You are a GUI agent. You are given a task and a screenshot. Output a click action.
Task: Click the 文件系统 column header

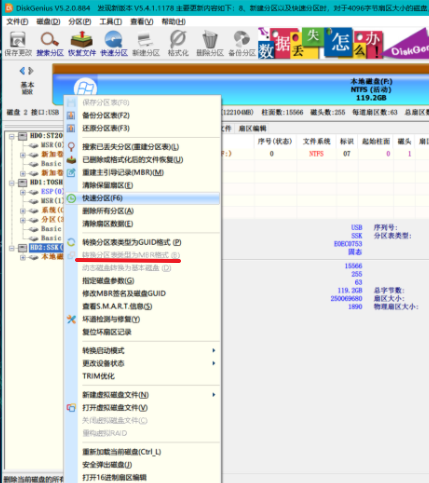click(316, 142)
